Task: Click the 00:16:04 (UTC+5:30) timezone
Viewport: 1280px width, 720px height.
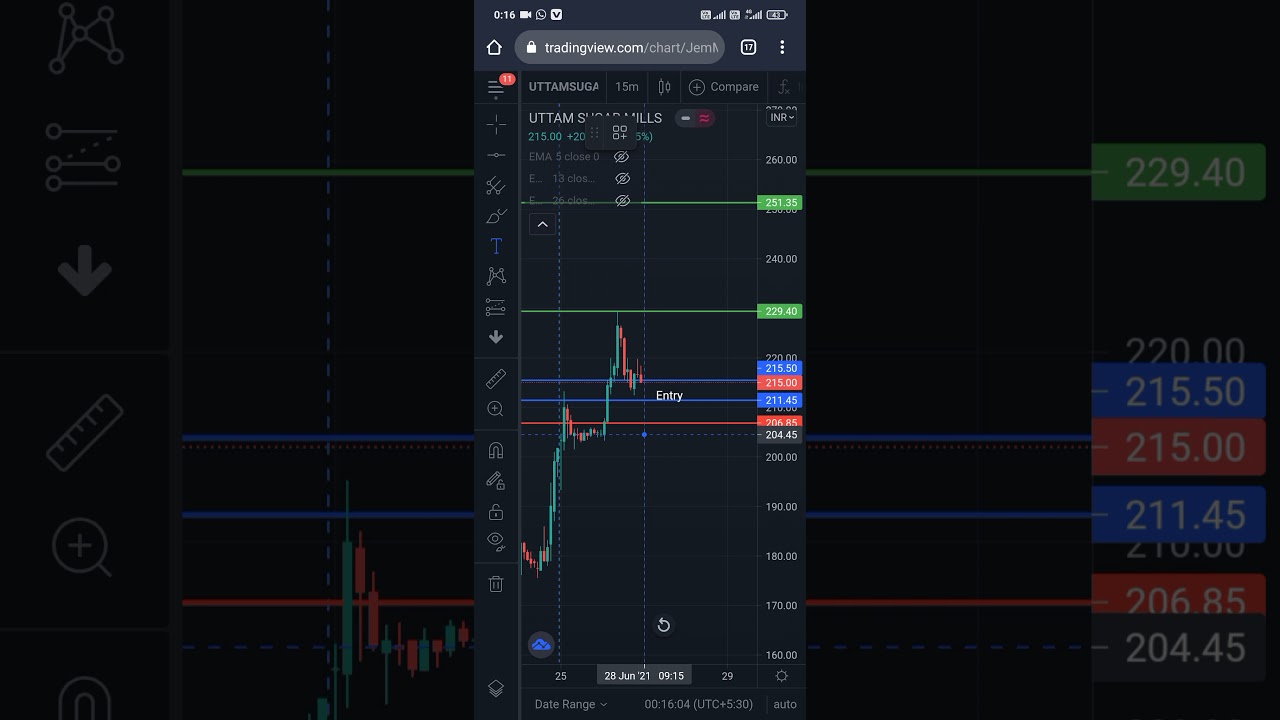Action: [x=698, y=704]
